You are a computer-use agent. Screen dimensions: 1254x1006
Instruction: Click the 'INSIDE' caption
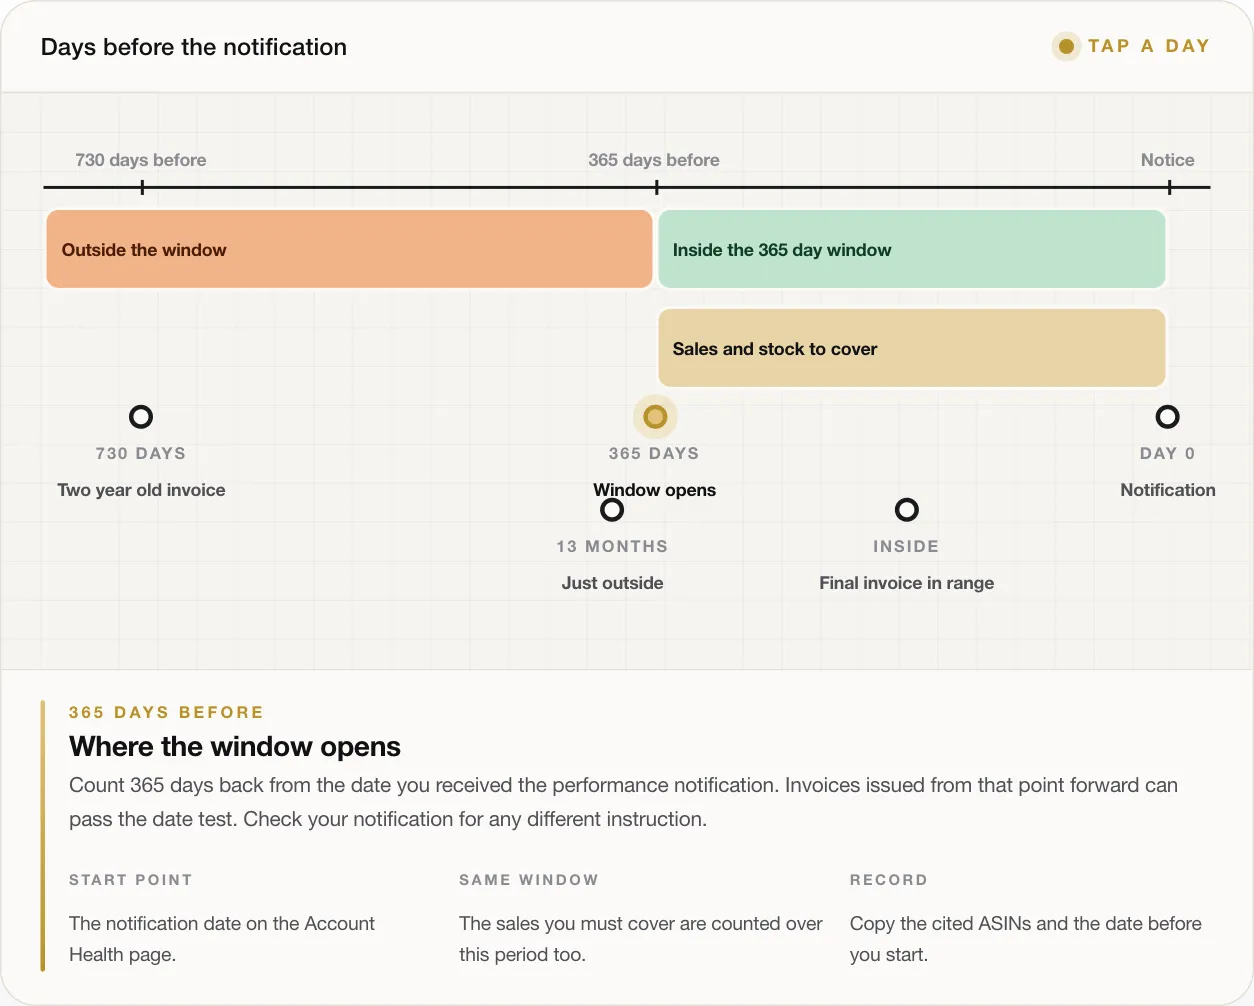pyautogui.click(x=906, y=546)
